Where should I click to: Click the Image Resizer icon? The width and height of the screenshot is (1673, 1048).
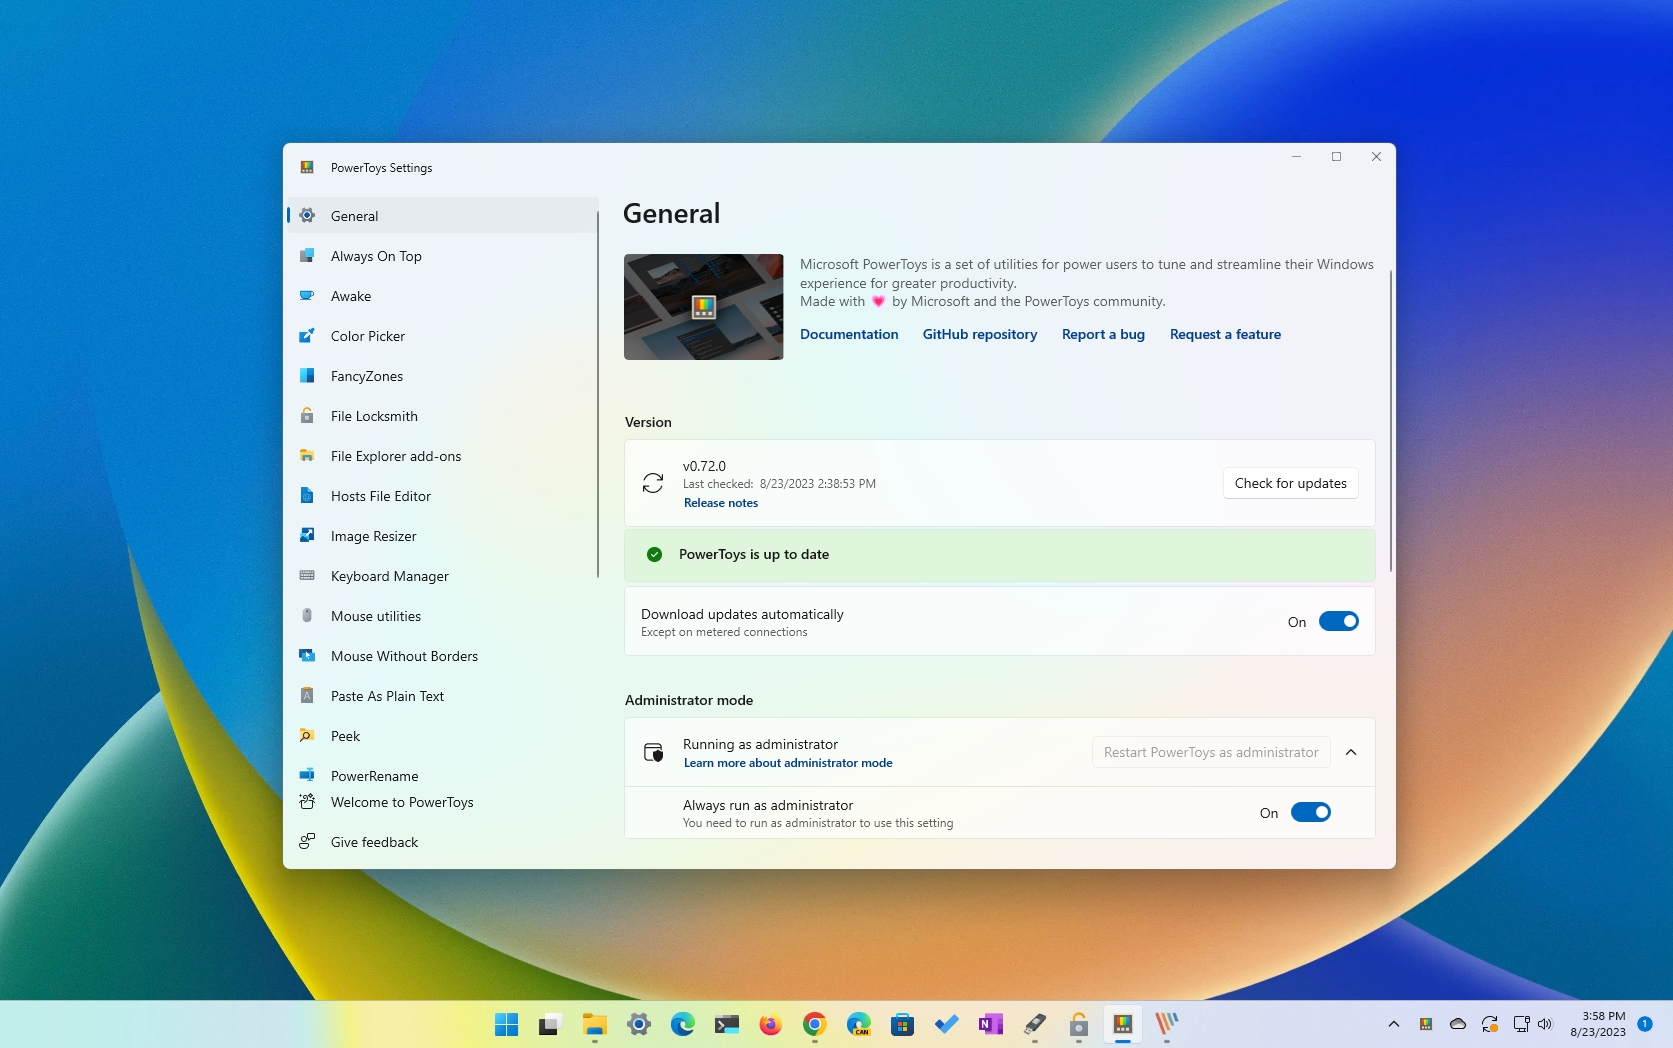pos(307,536)
